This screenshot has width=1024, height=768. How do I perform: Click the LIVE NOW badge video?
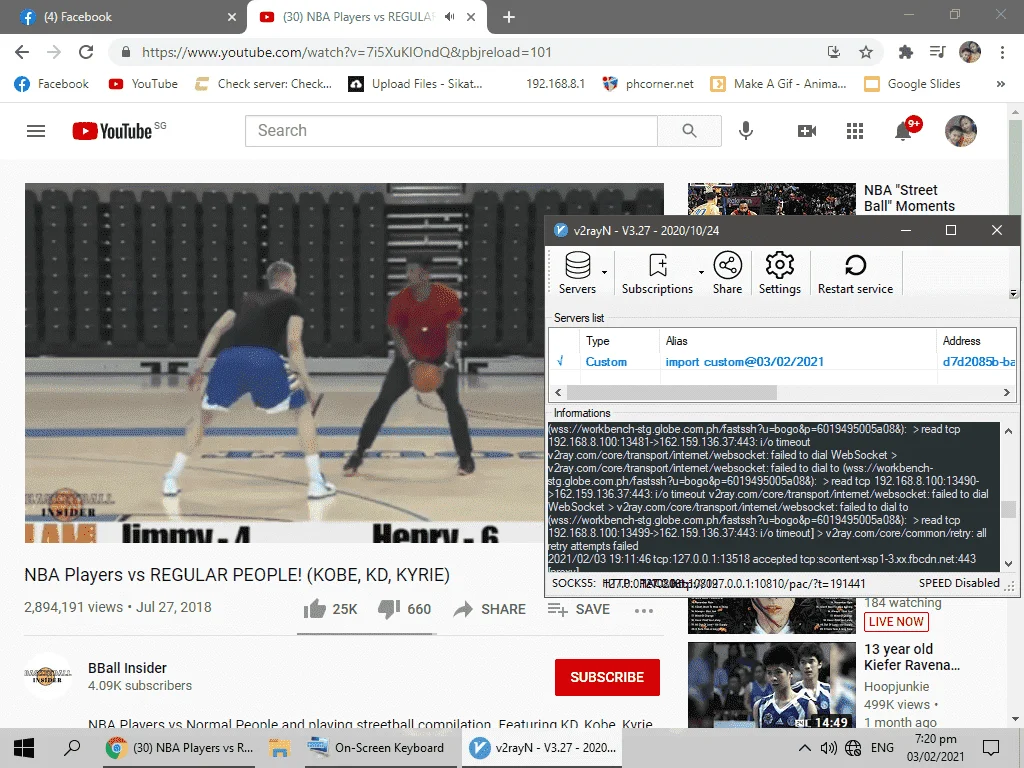tap(896, 622)
